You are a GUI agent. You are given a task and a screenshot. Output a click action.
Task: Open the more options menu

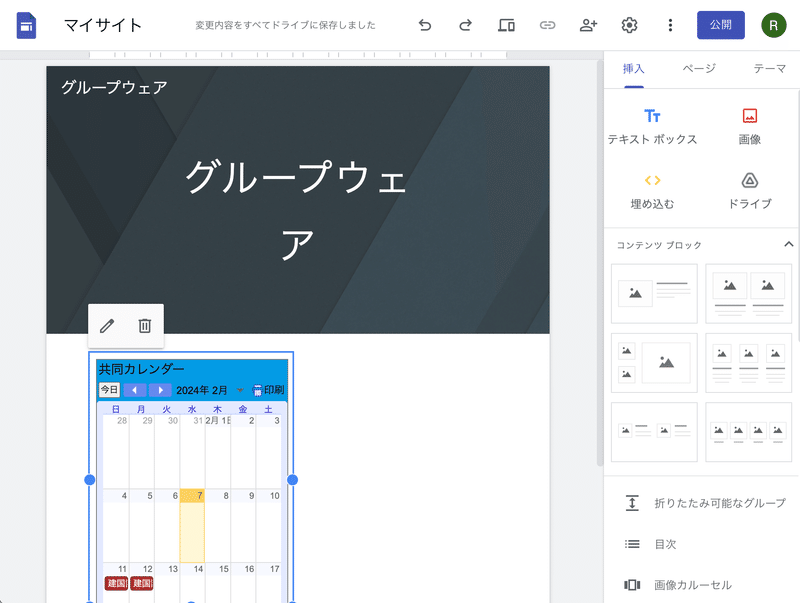click(x=670, y=25)
